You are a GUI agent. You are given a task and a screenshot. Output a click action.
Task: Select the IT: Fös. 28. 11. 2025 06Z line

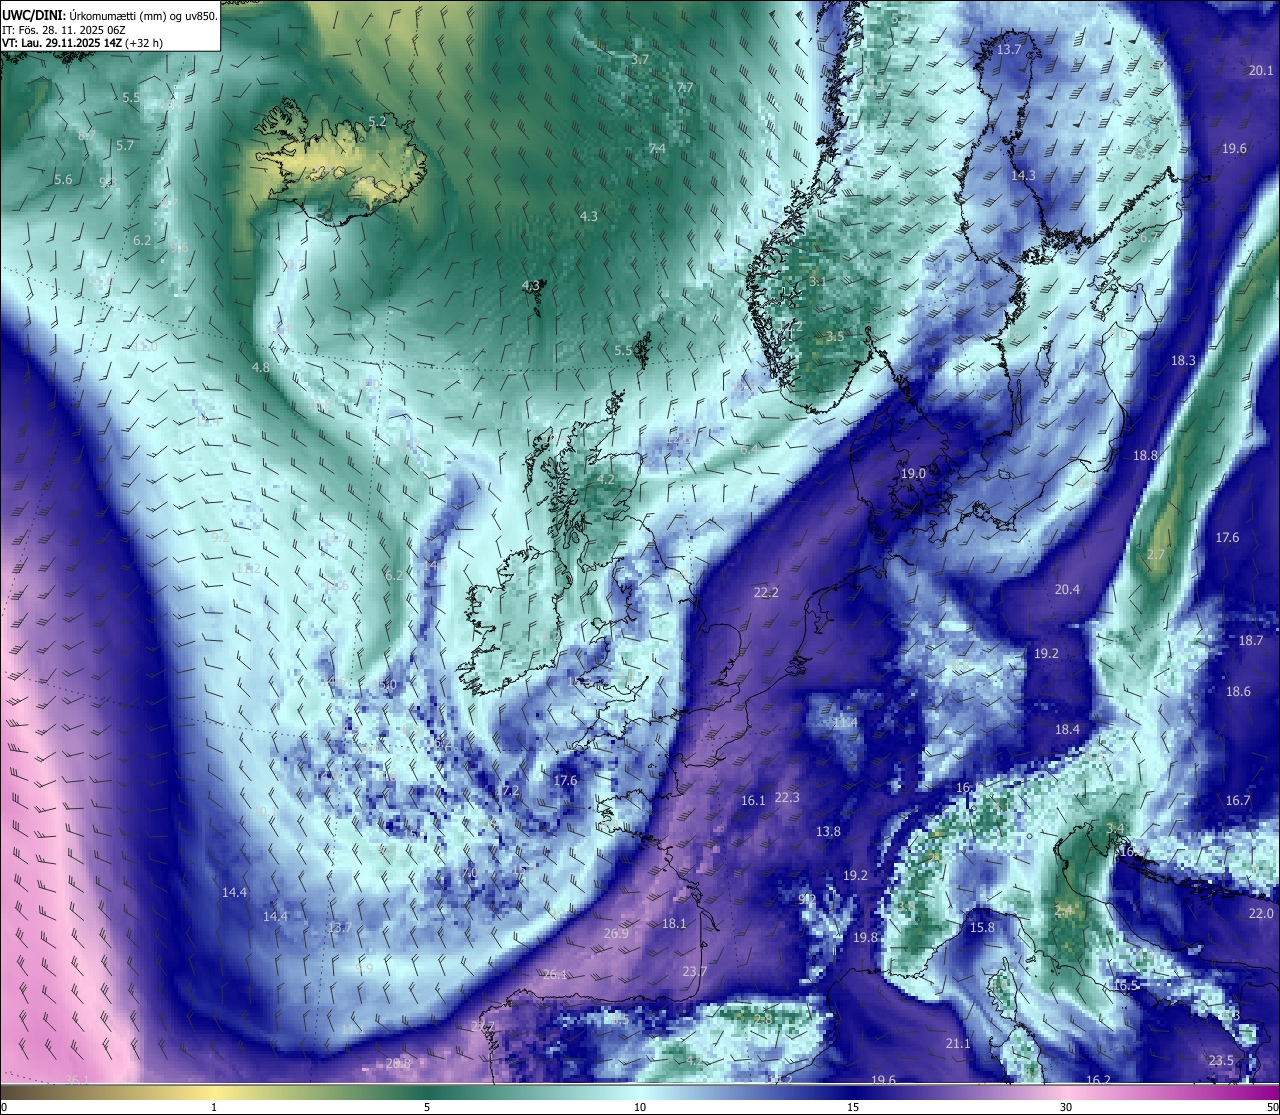[x=63, y=30]
